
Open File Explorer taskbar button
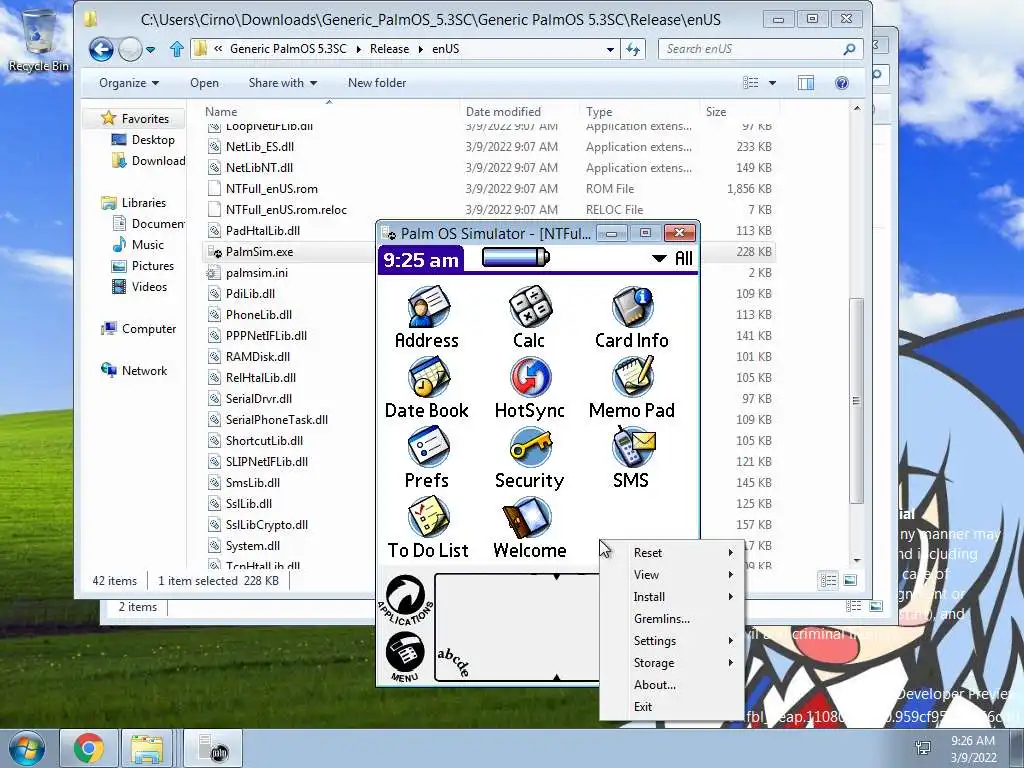tap(148, 748)
